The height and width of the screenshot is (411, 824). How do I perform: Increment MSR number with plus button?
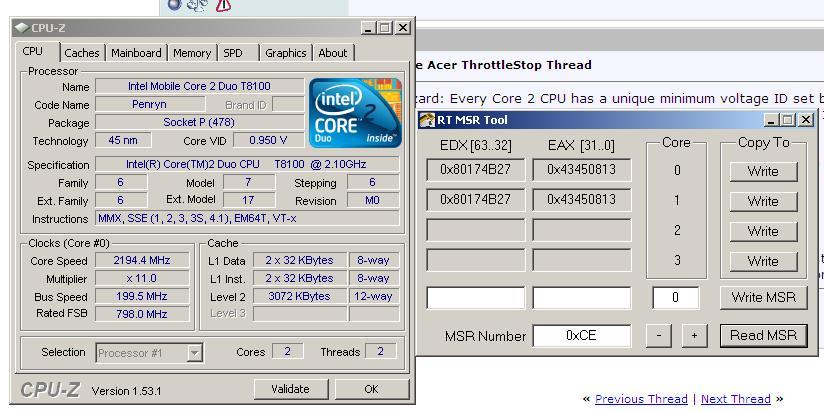pyautogui.click(x=694, y=336)
